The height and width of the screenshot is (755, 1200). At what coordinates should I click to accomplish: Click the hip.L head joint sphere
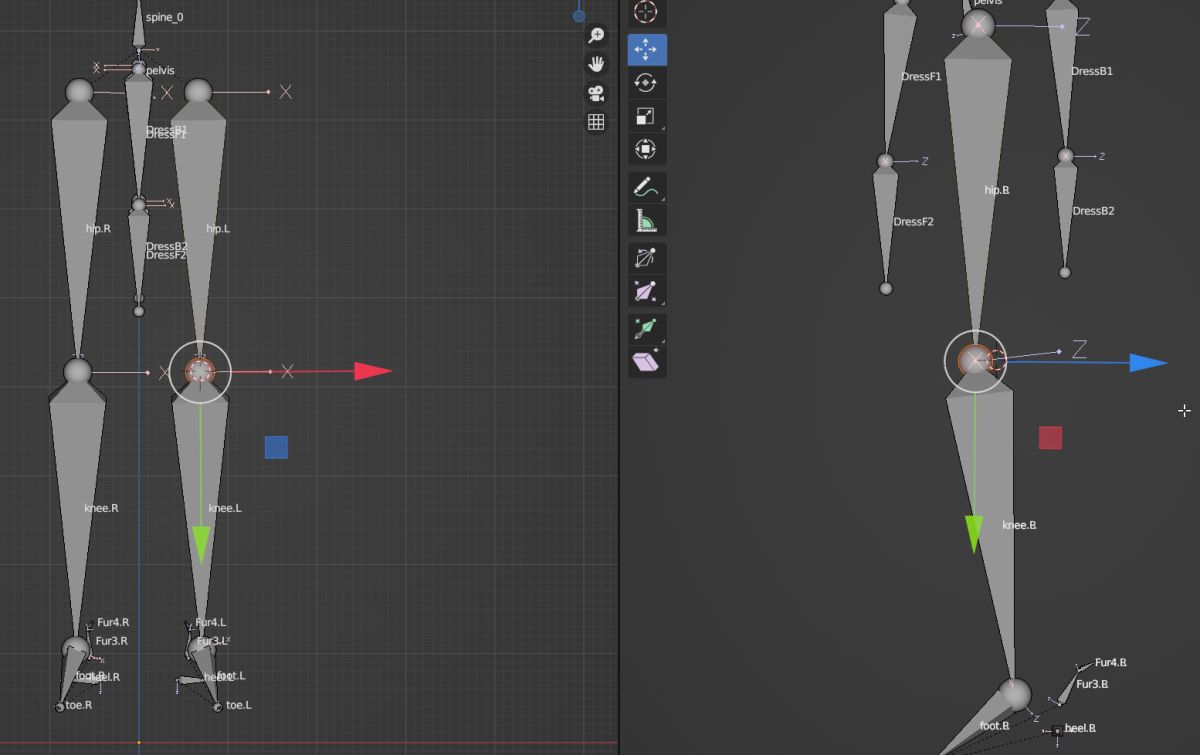[x=198, y=92]
